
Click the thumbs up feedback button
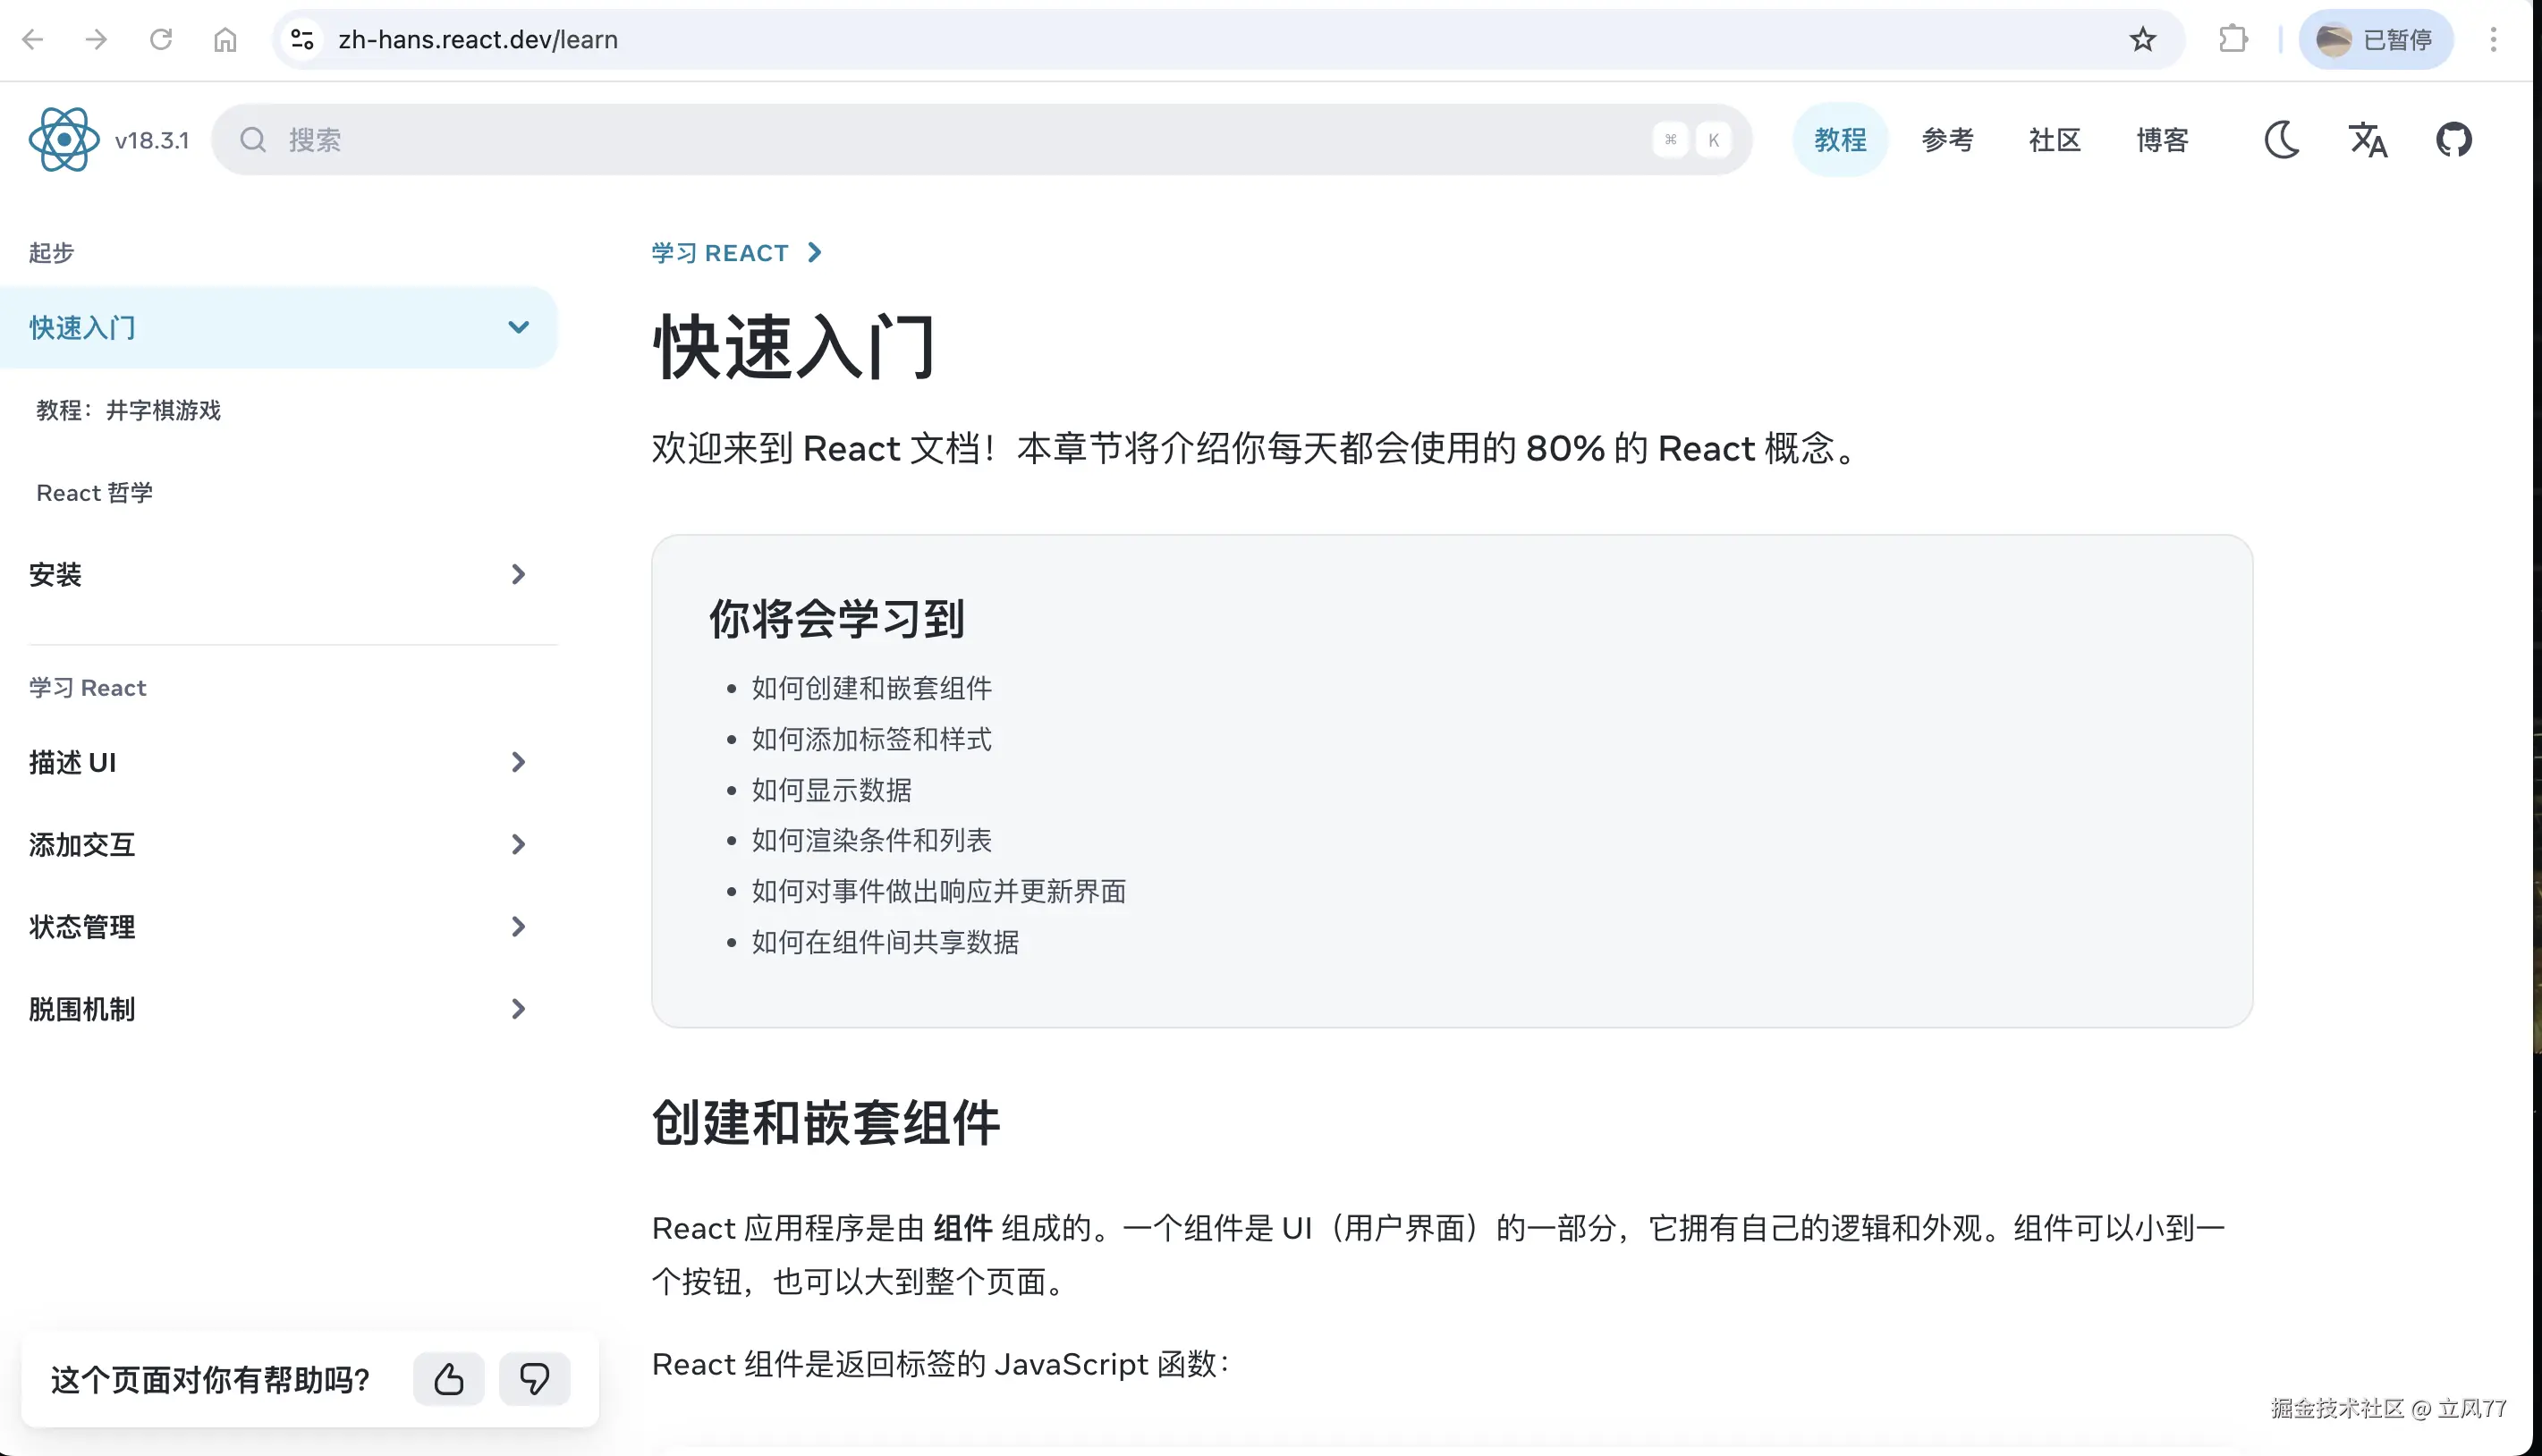[449, 1379]
